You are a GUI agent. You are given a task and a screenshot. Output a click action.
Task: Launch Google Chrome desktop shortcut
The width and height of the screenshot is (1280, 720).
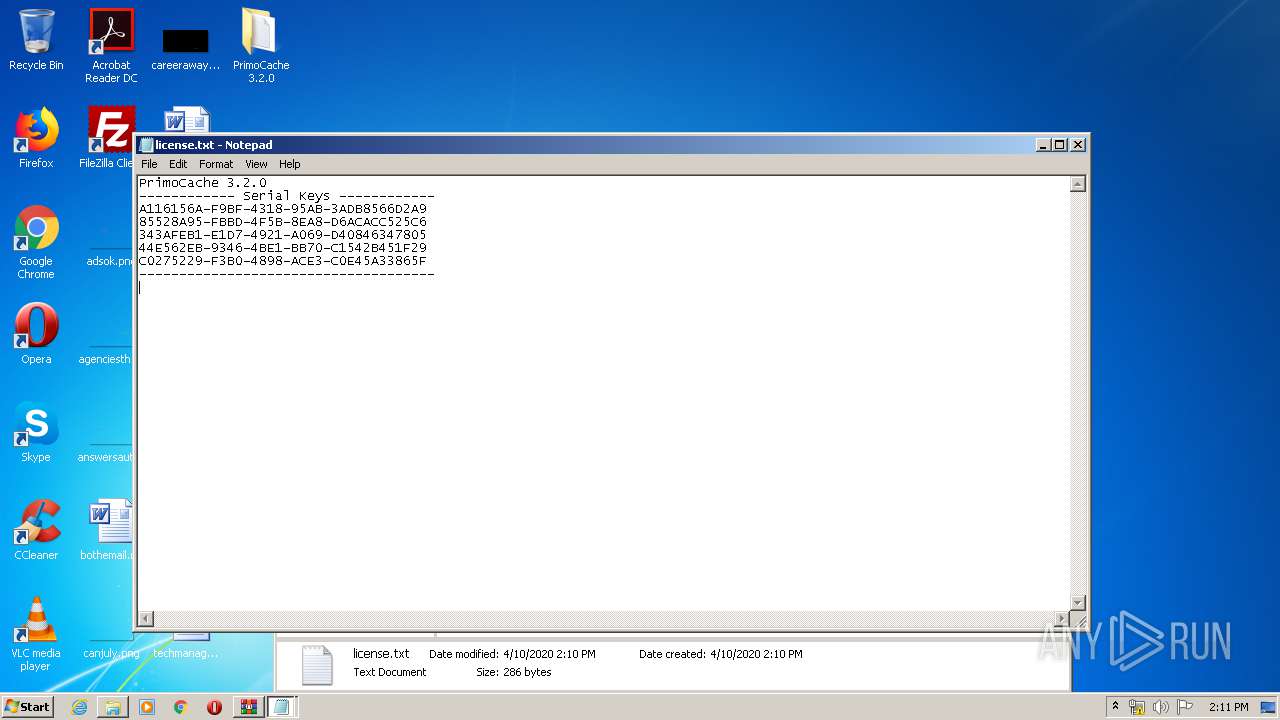[x=36, y=243]
